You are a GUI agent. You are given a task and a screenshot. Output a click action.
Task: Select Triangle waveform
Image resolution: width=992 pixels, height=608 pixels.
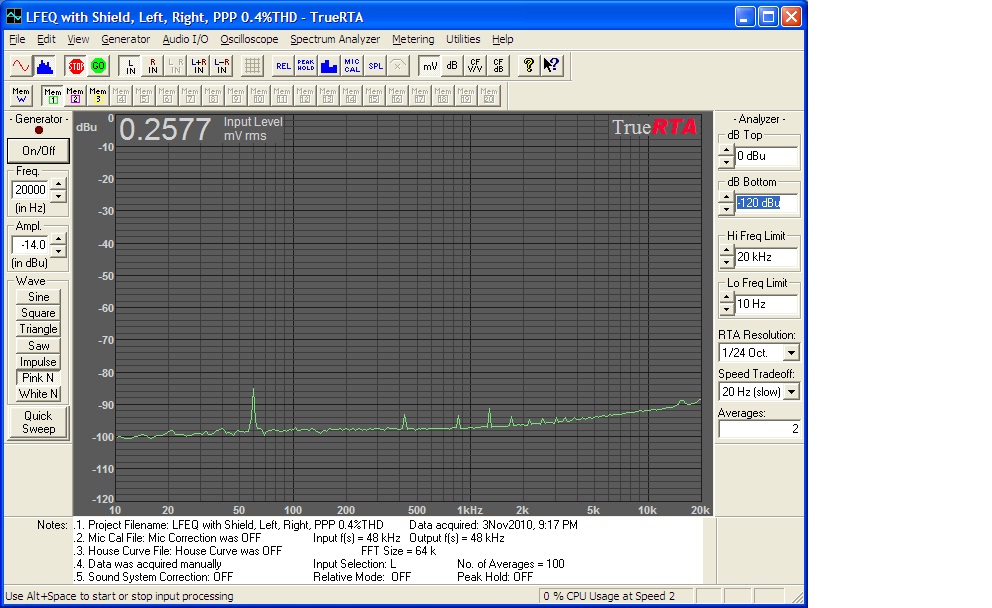click(x=38, y=329)
